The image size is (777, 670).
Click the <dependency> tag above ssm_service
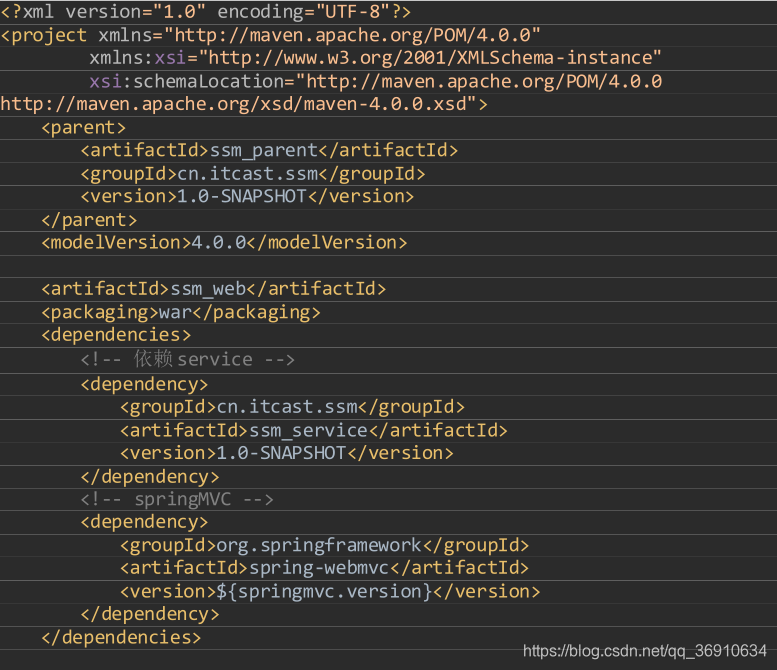click(x=144, y=384)
